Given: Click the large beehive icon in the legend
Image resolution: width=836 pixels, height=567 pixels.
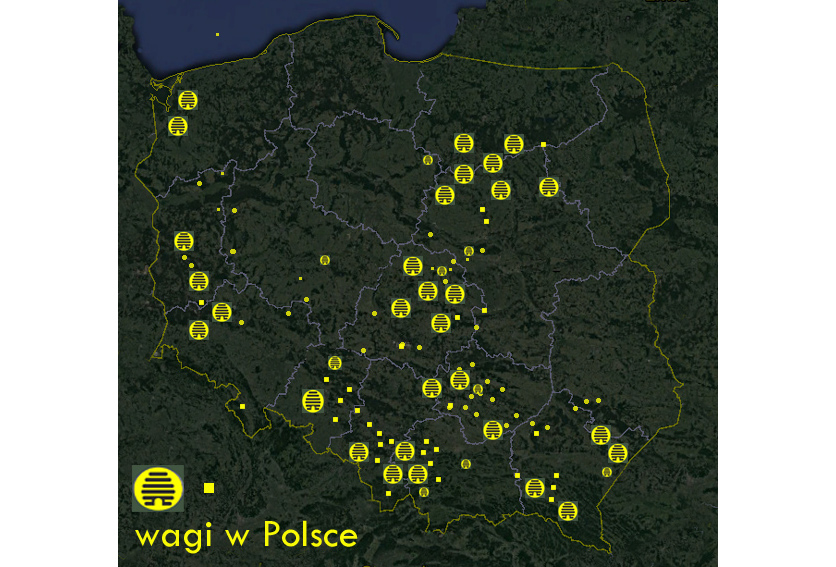Looking at the screenshot, I should point(158,489).
